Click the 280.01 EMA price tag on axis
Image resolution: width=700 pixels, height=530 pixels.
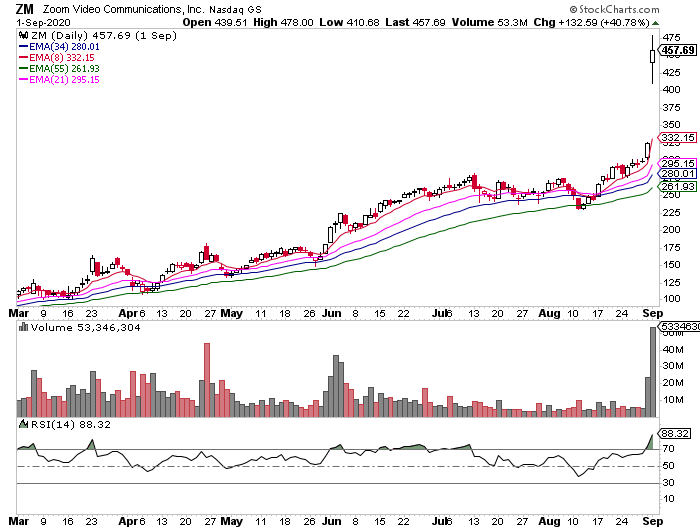[678, 174]
